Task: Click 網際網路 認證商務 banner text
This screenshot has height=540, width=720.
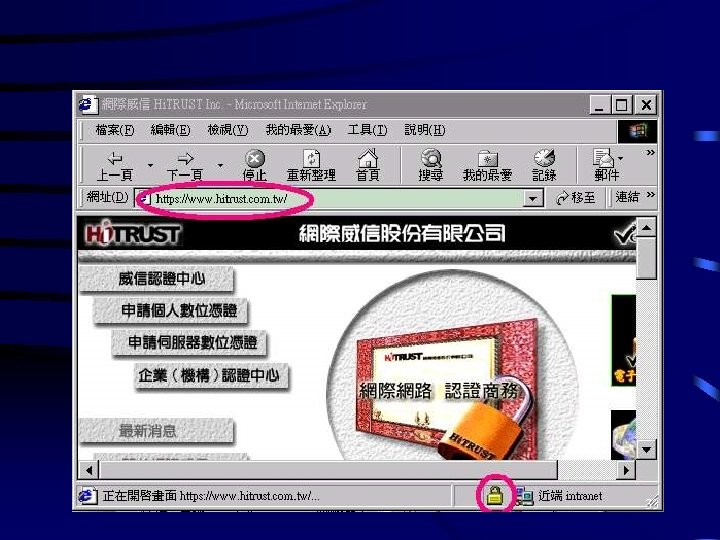Action: click(439, 391)
